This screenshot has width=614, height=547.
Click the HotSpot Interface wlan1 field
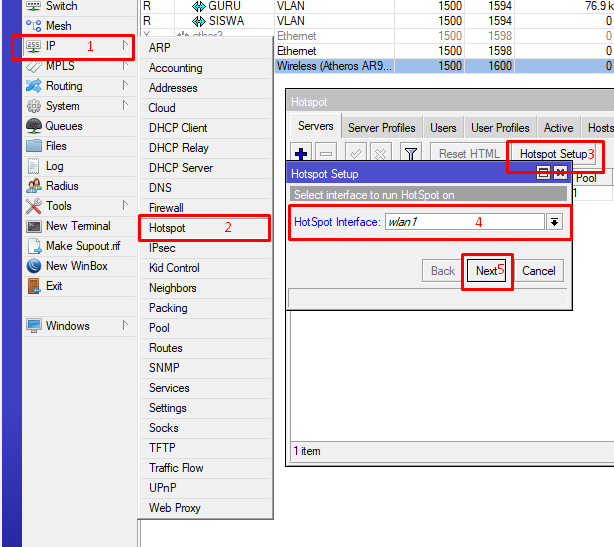click(x=463, y=221)
